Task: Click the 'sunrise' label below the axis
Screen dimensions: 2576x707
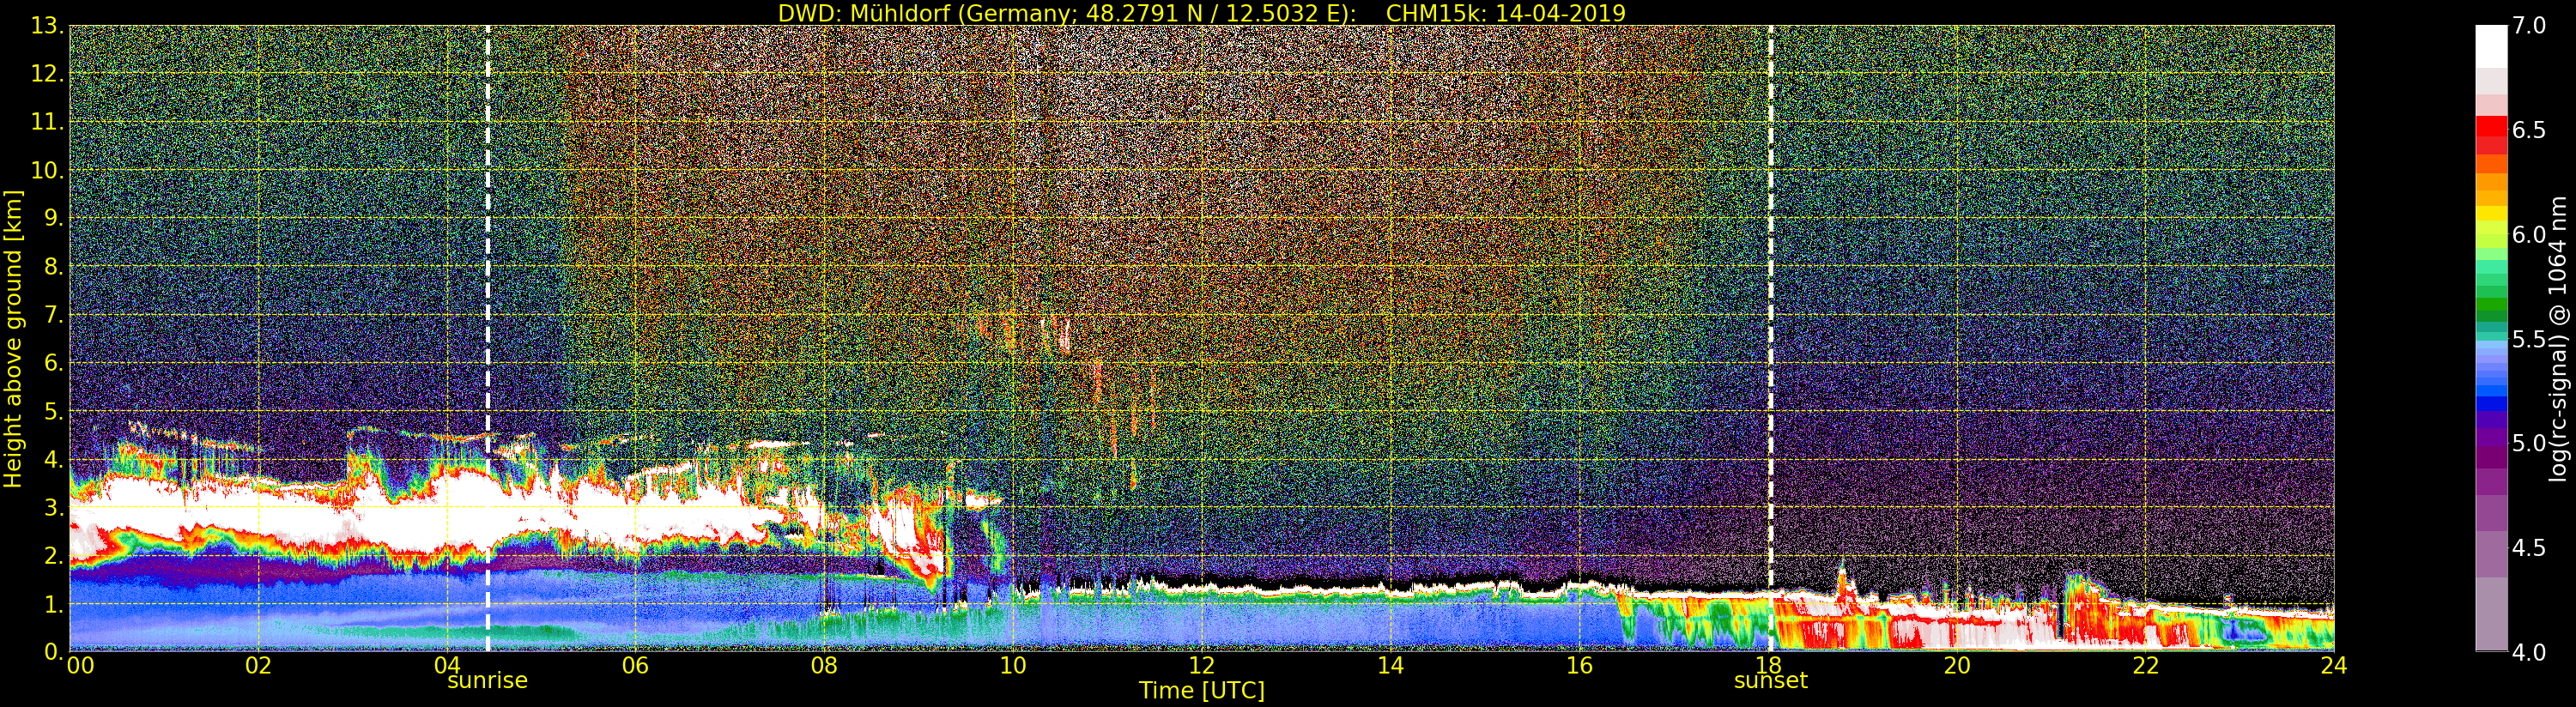Action: pyautogui.click(x=487, y=681)
